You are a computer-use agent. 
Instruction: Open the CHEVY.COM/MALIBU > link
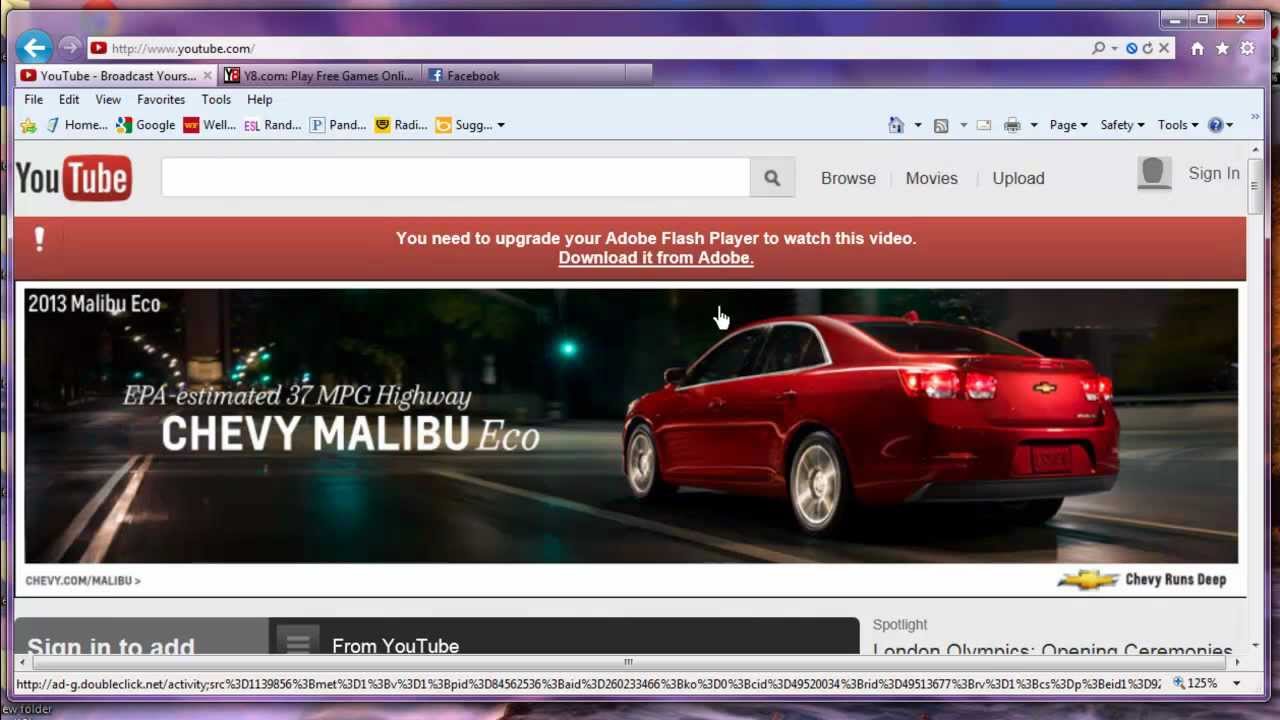(83, 580)
